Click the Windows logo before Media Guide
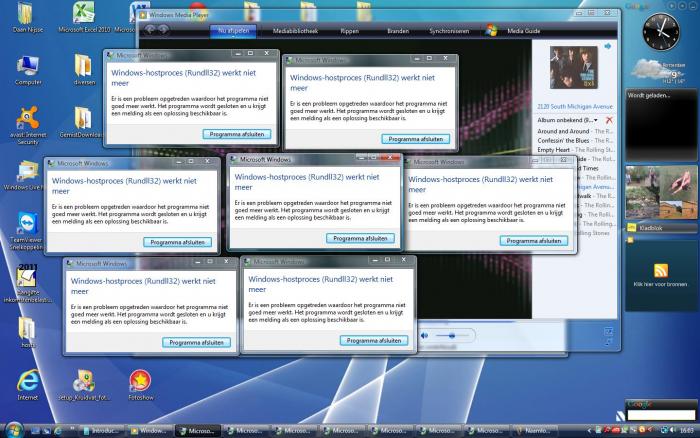 point(492,30)
